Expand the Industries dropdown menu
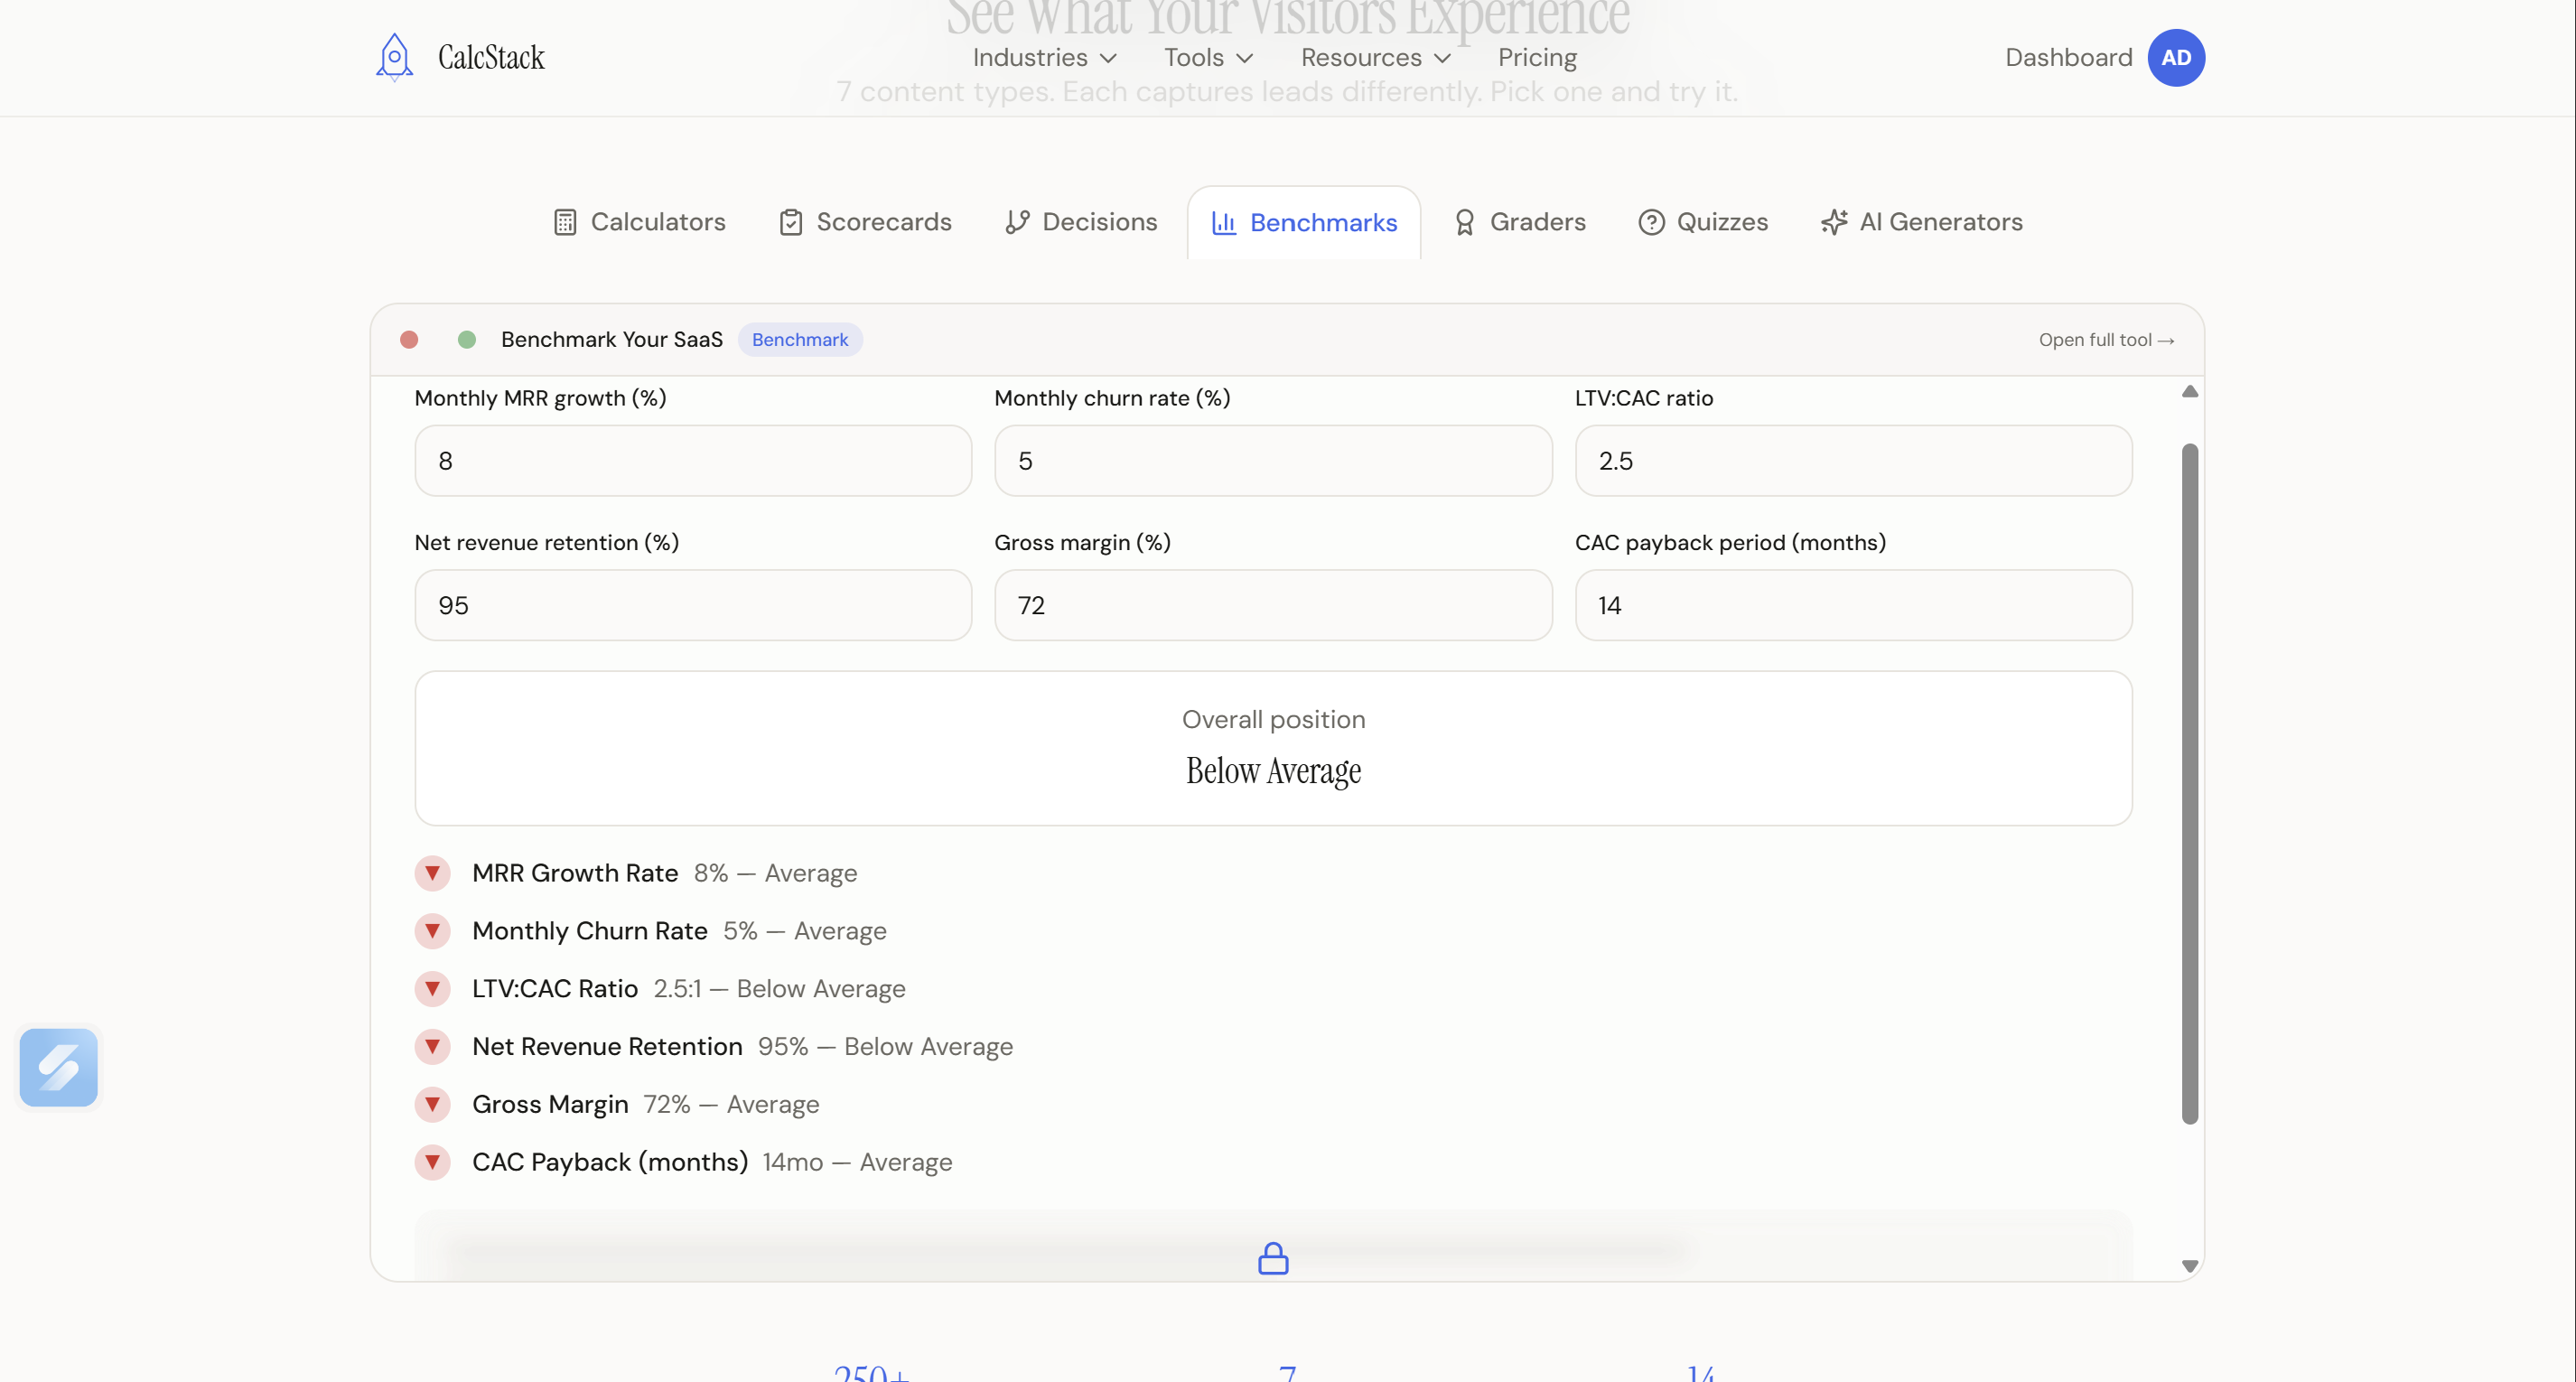Image resolution: width=2576 pixels, height=1382 pixels. pos(1044,57)
